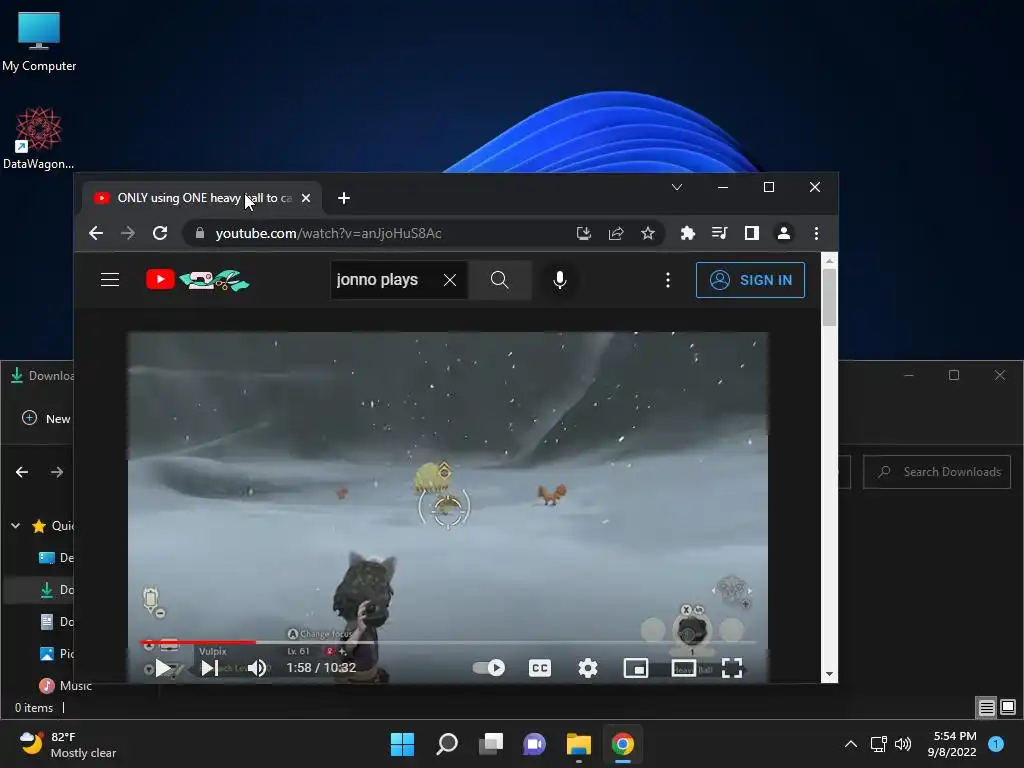Open Chrome three-dot menu
Screen dimensions: 1024x768
click(816, 233)
